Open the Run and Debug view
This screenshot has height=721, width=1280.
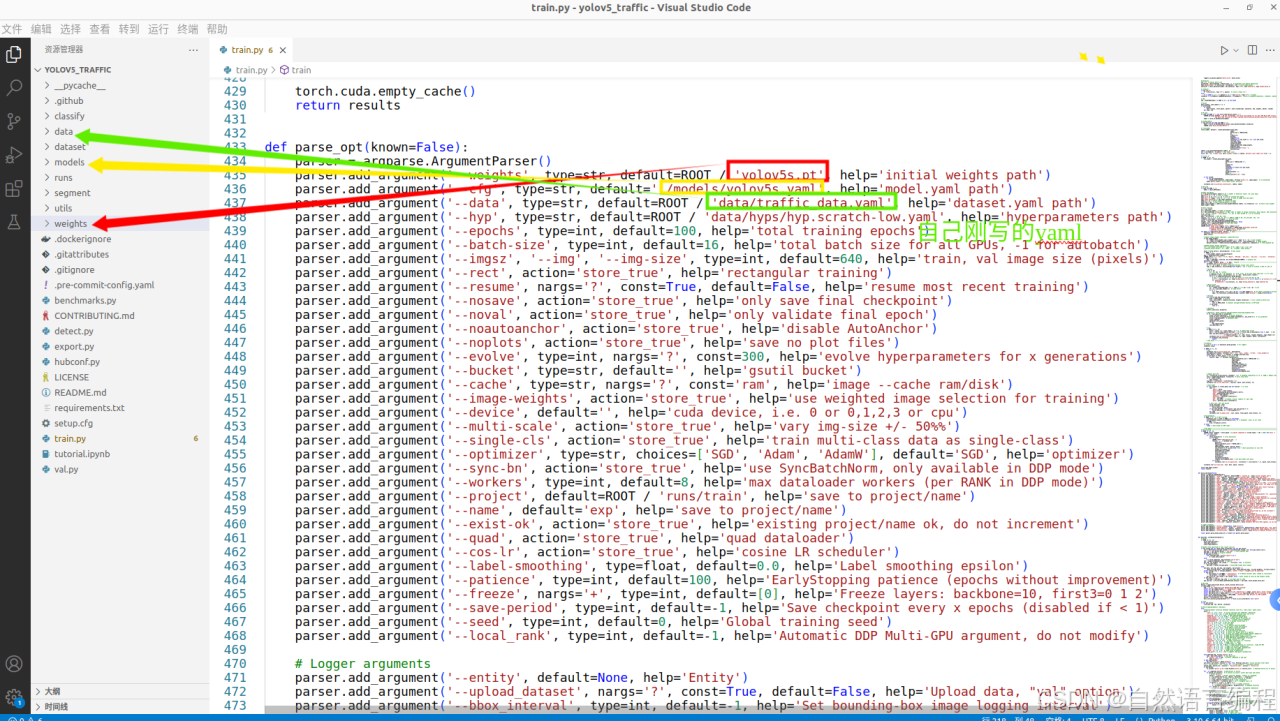pos(14,155)
